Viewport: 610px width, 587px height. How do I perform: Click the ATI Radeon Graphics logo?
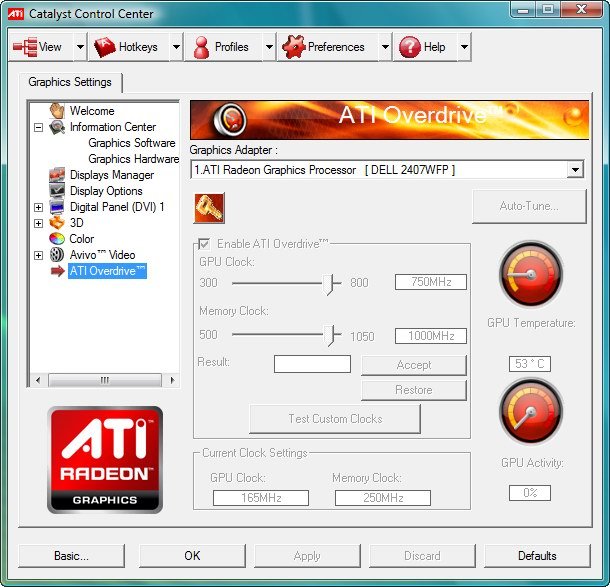(105, 460)
